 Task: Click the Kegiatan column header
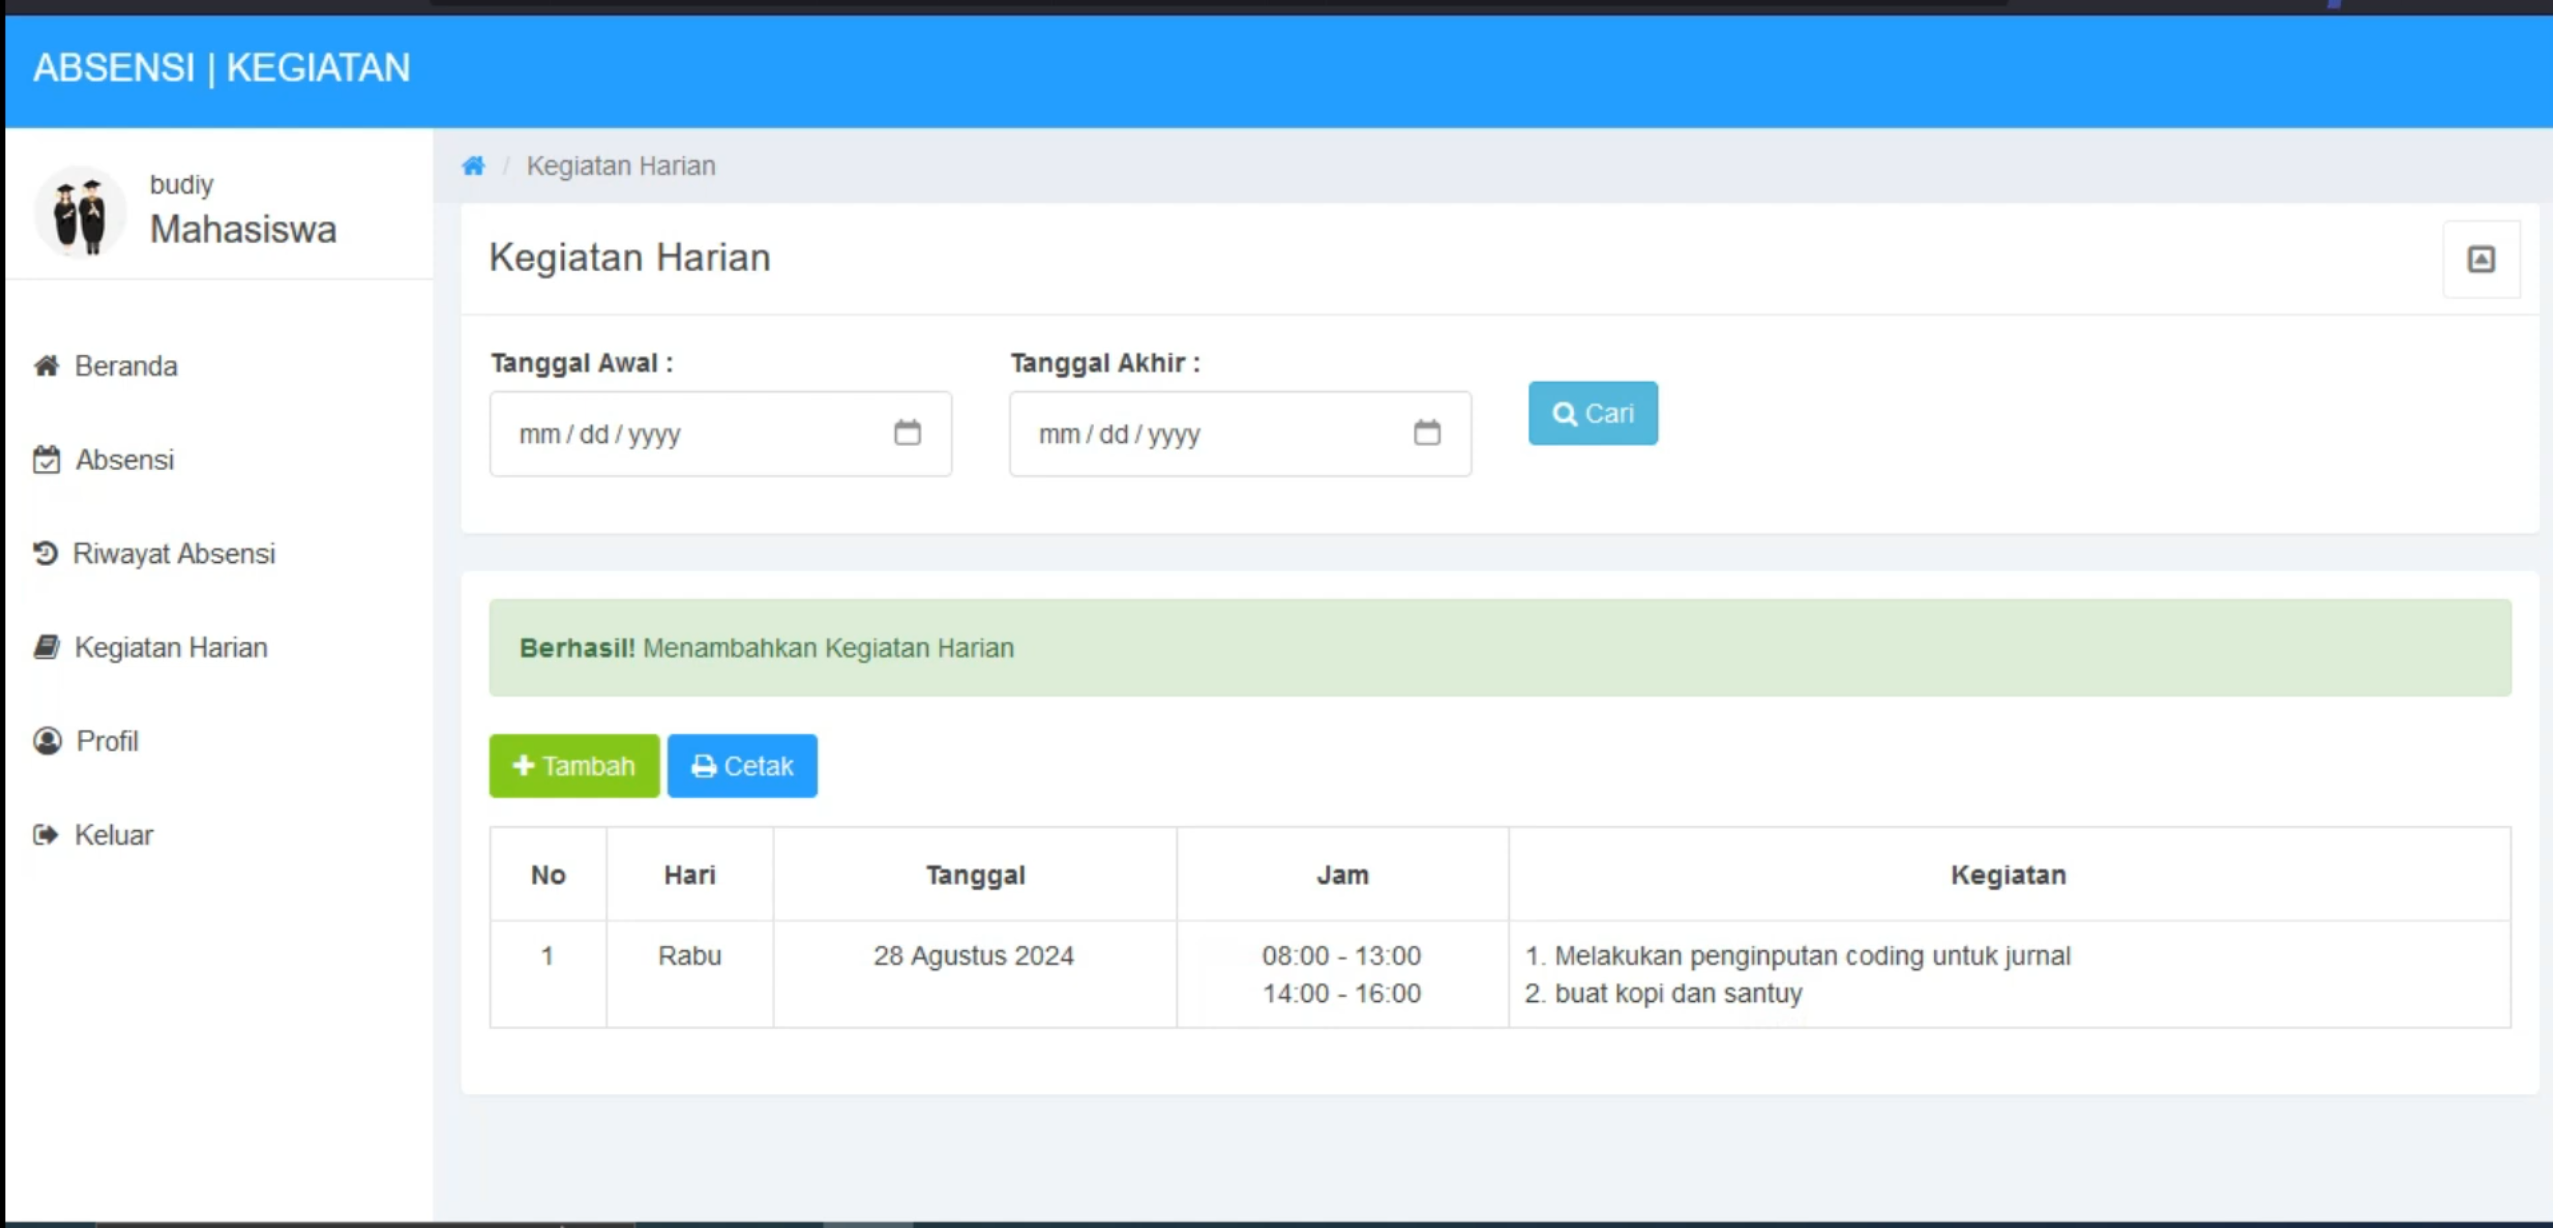2009,875
